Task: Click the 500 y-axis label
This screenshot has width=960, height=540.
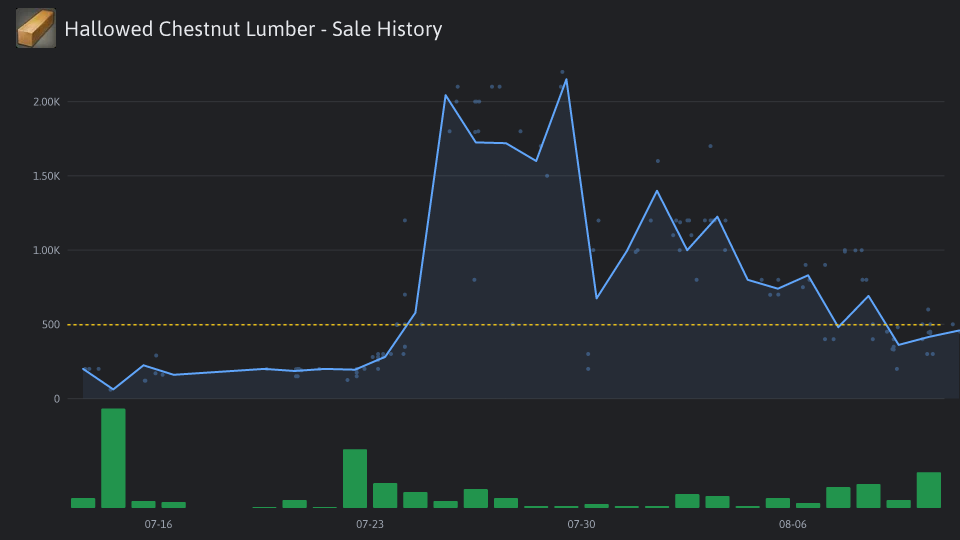Action: pyautogui.click(x=51, y=324)
